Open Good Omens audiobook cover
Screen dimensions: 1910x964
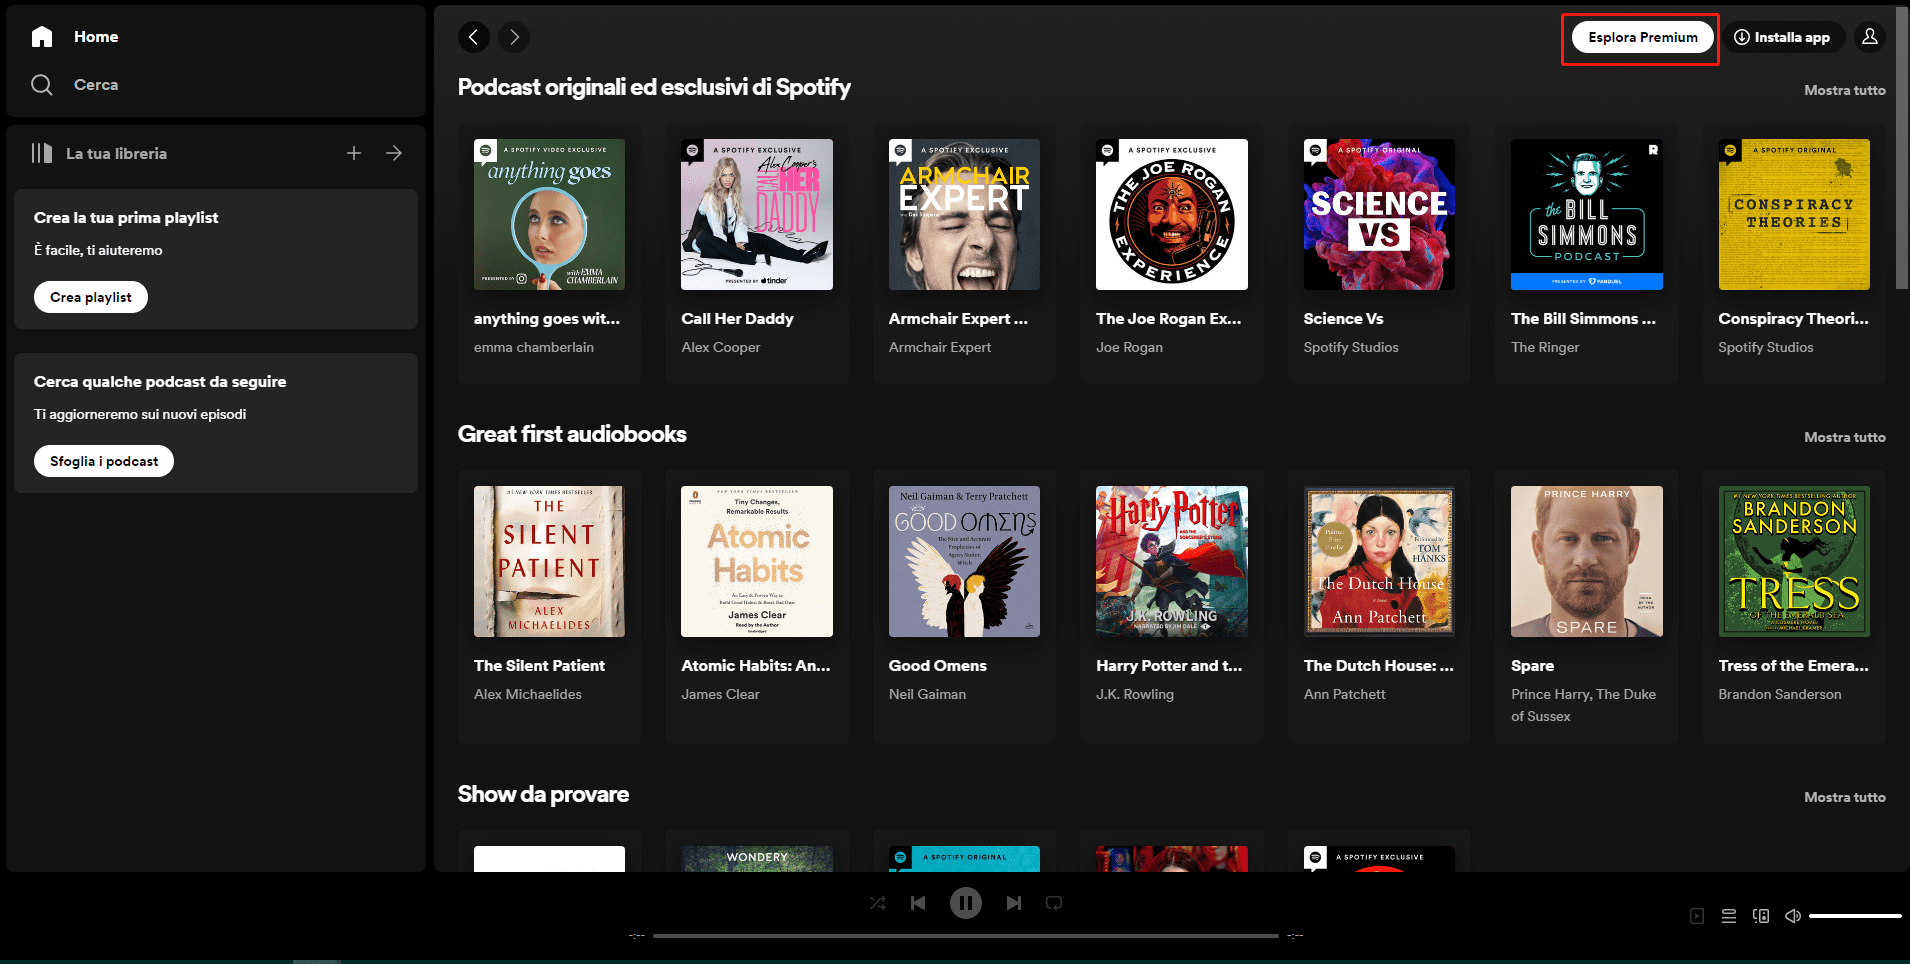click(964, 561)
